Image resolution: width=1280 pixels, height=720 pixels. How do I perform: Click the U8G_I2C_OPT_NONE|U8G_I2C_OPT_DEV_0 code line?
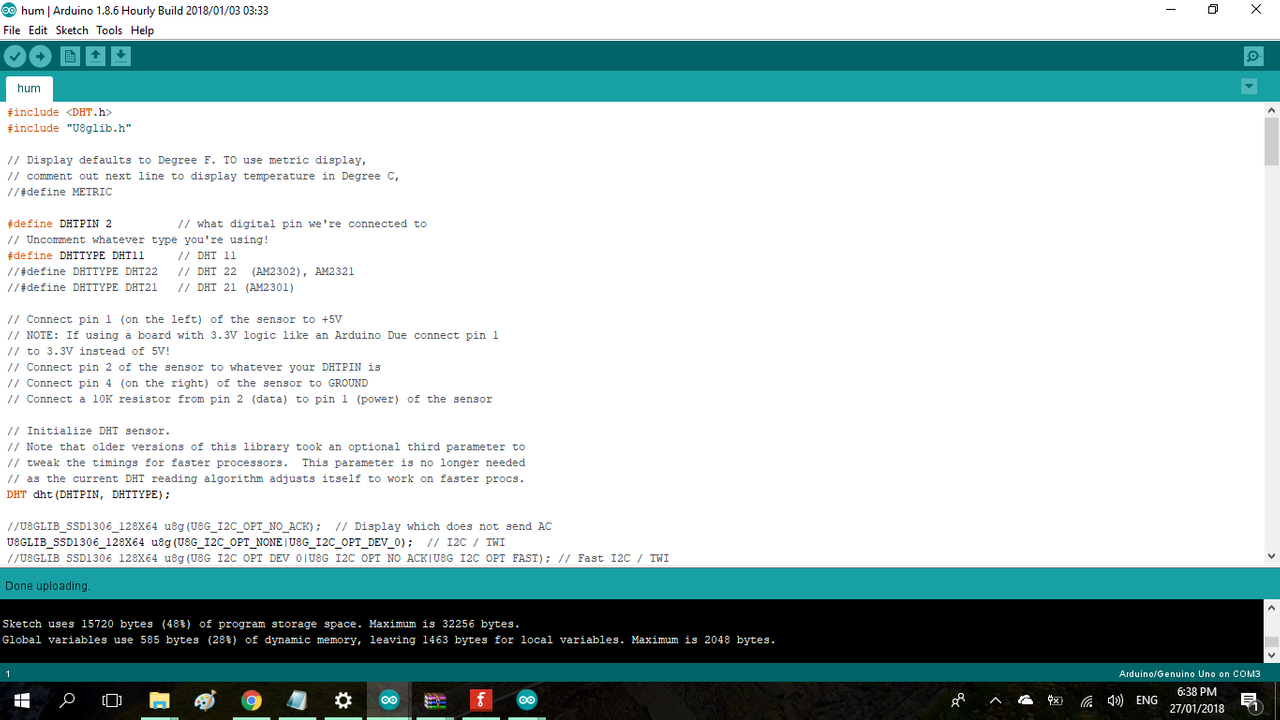256,542
